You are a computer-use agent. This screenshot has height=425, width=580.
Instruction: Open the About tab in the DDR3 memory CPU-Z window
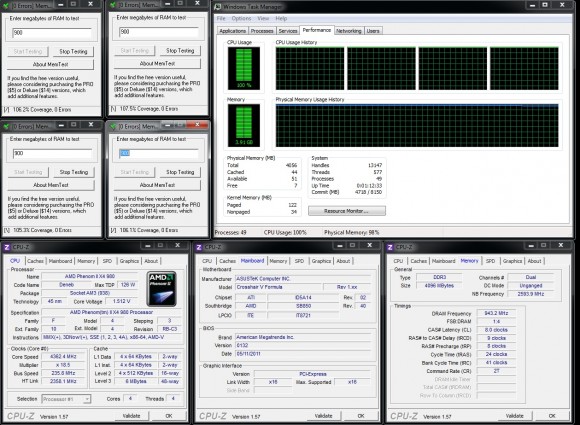pyautogui.click(x=534, y=261)
